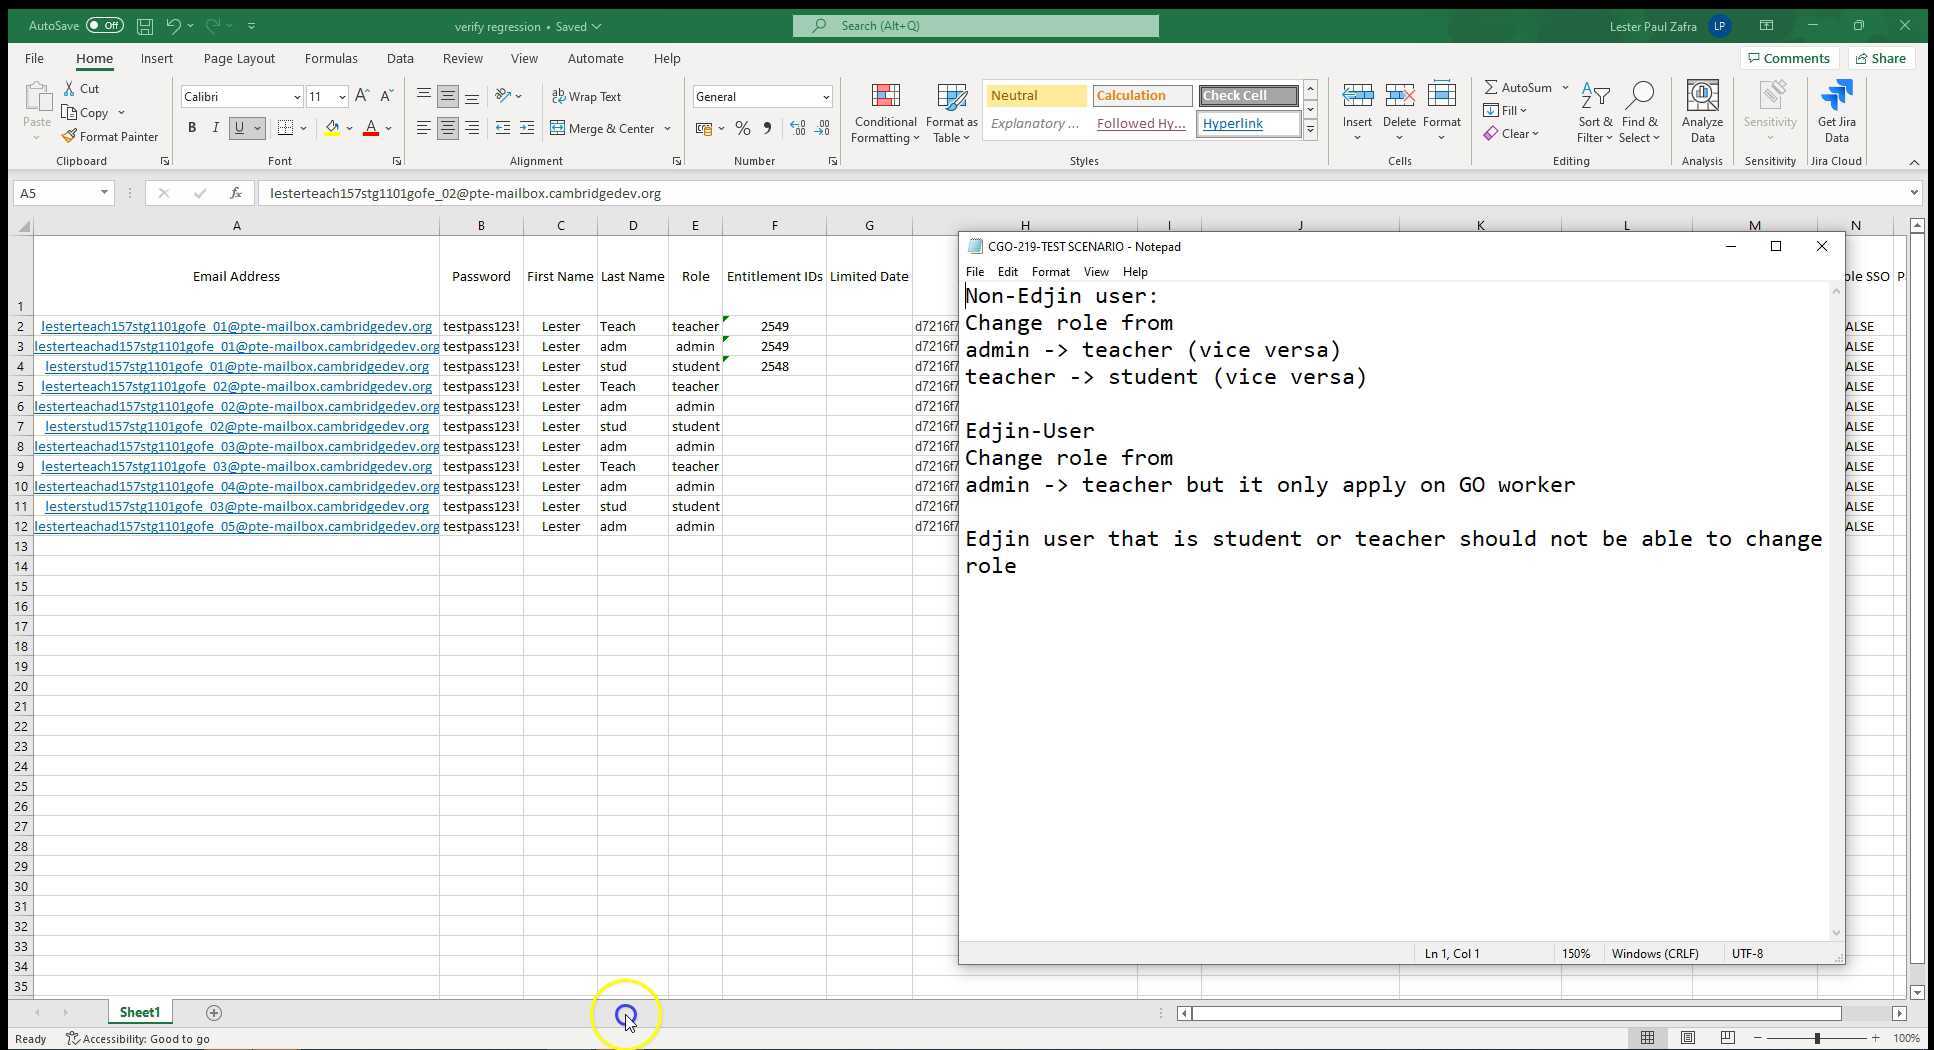Open lesterstud157stg1101gofe_01 email link in A4
Screen dimensions: 1934x1050
click(x=237, y=367)
